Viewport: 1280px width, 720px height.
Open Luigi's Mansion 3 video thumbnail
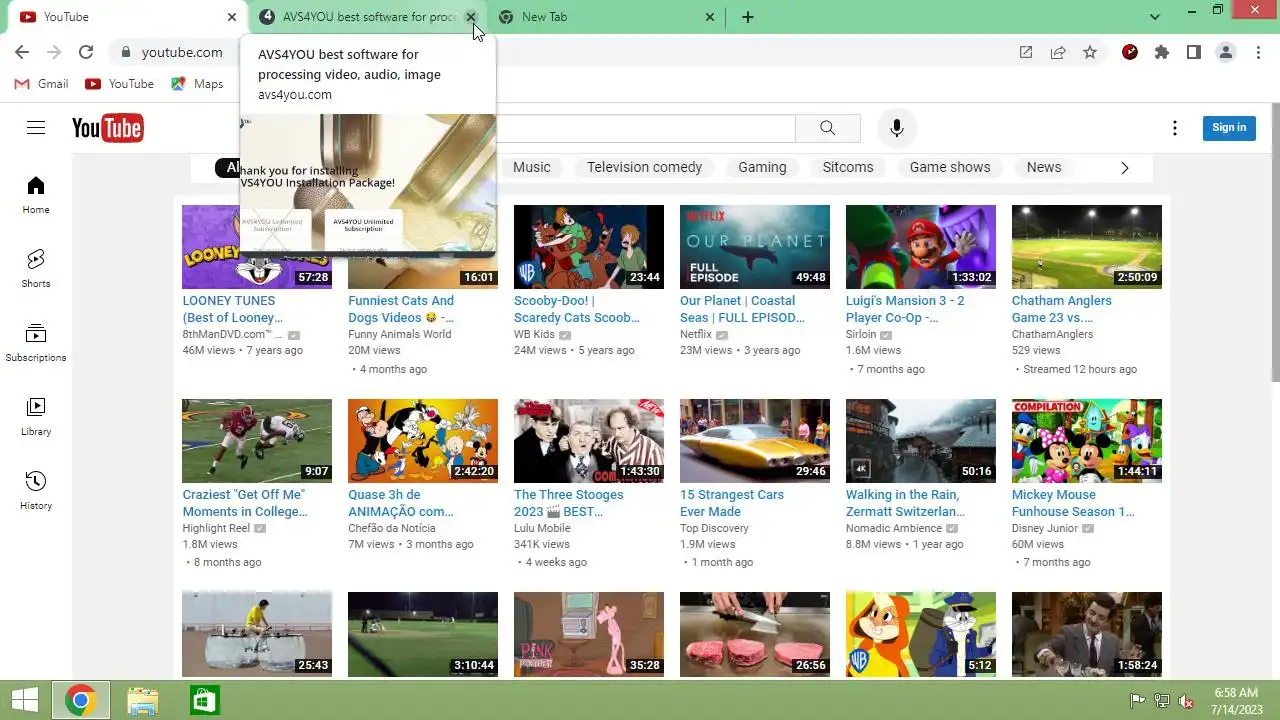(x=921, y=247)
